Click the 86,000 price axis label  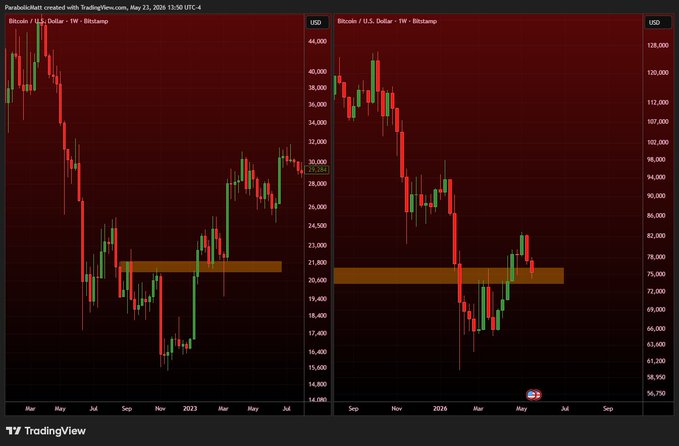tap(656, 216)
